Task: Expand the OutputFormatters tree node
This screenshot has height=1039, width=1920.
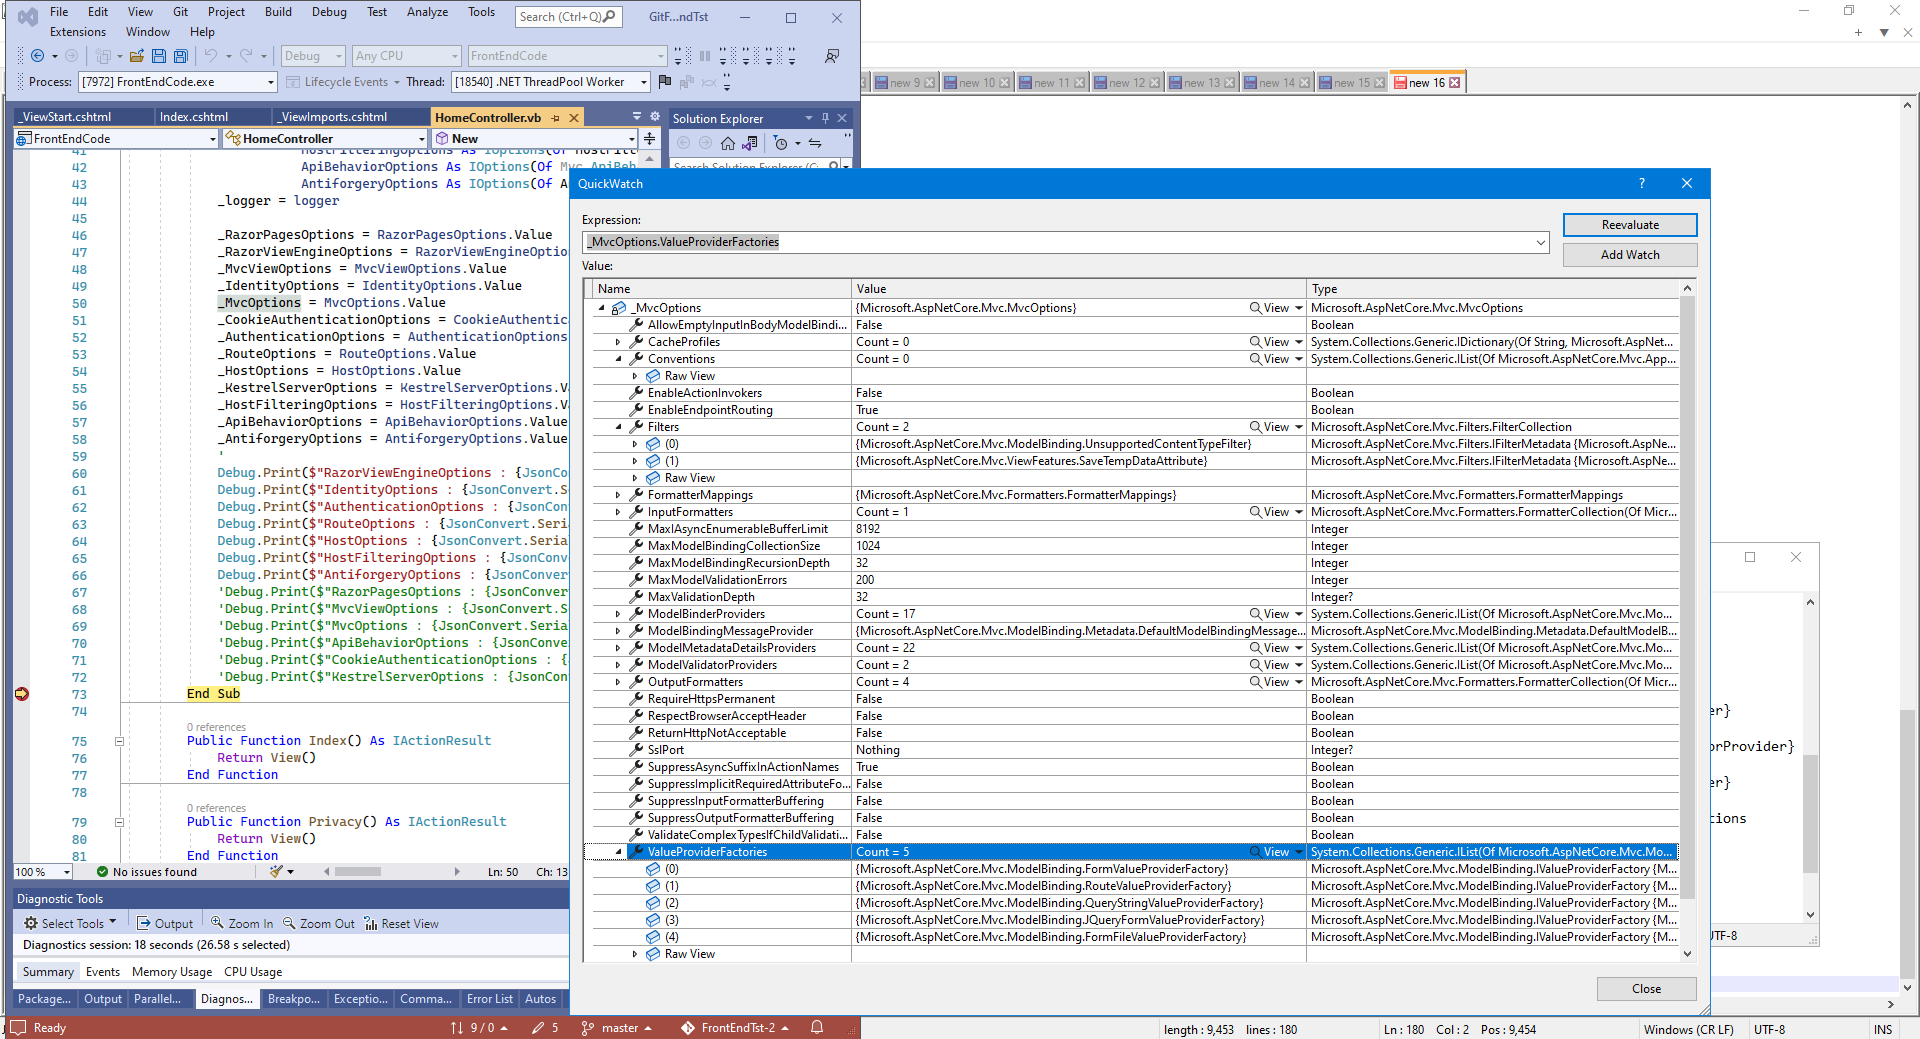Action: pos(618,682)
